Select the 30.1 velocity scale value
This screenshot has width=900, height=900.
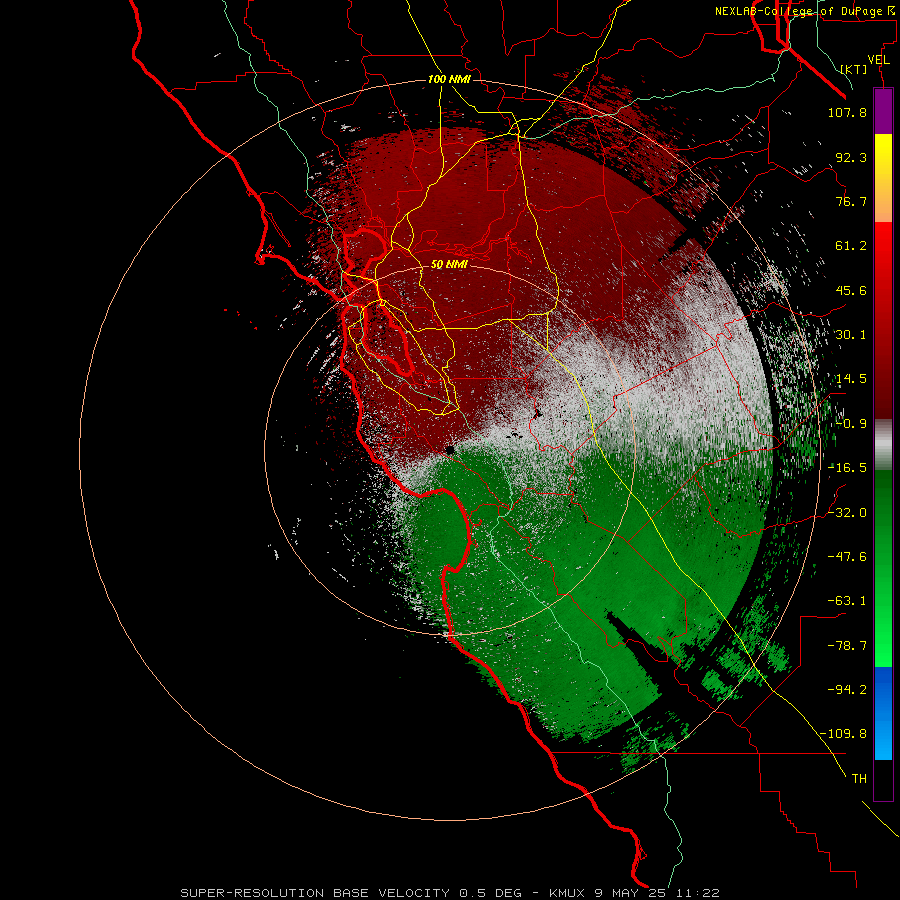(851, 335)
